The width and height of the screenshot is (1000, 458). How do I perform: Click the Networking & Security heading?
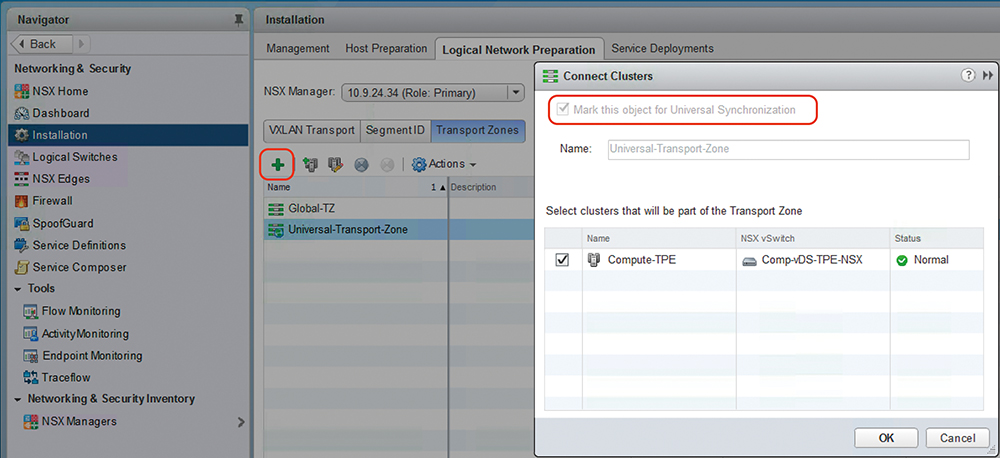click(x=73, y=68)
